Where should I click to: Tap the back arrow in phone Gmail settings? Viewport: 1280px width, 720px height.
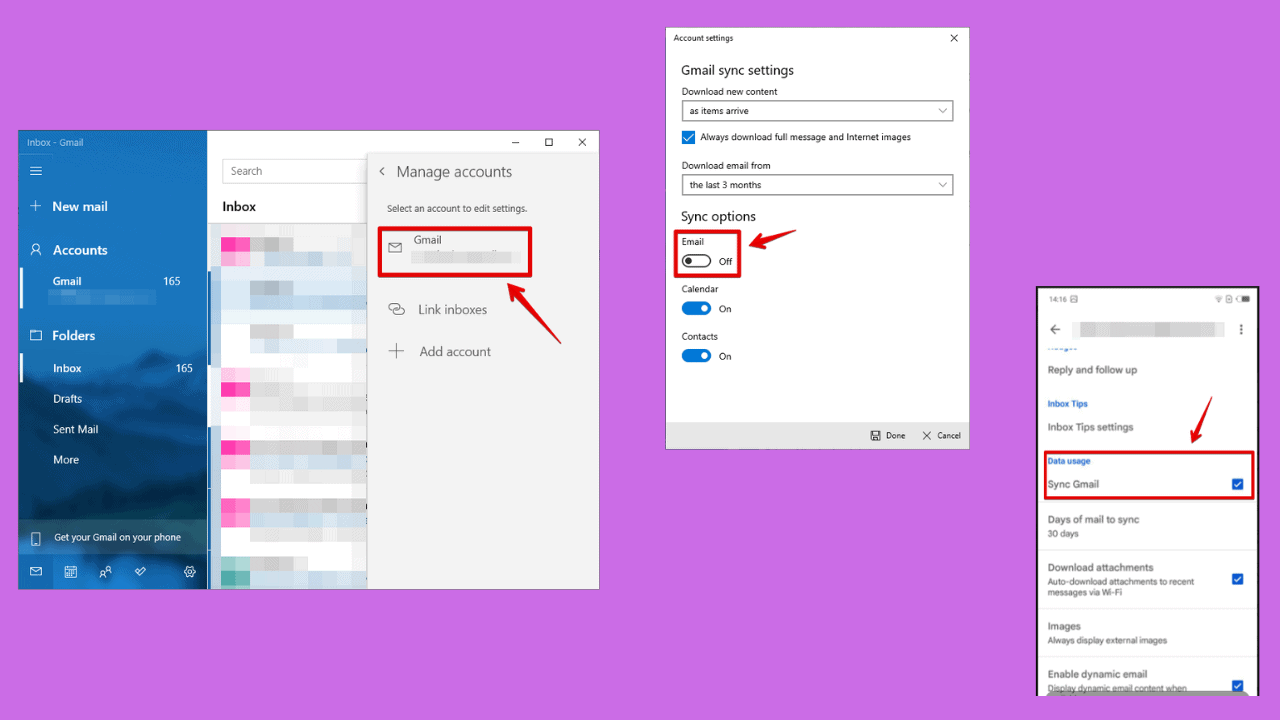tap(1055, 329)
